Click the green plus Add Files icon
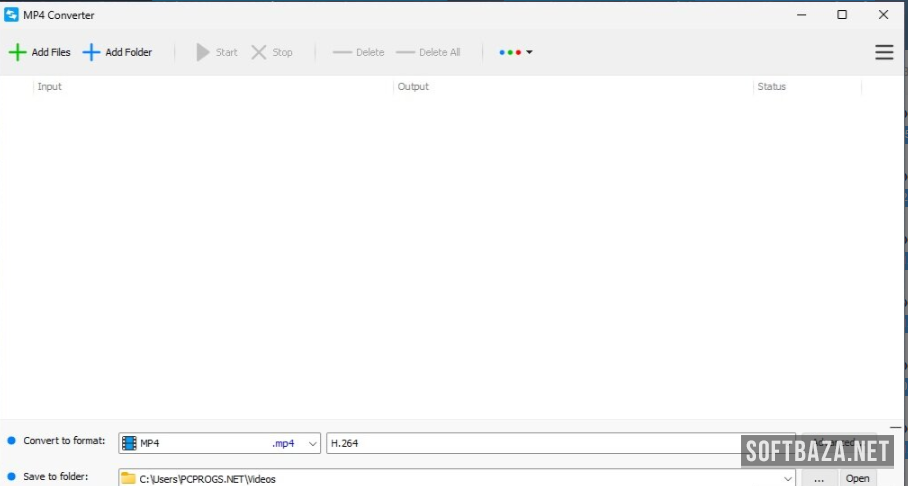This screenshot has height=486, width=908. click(x=17, y=52)
